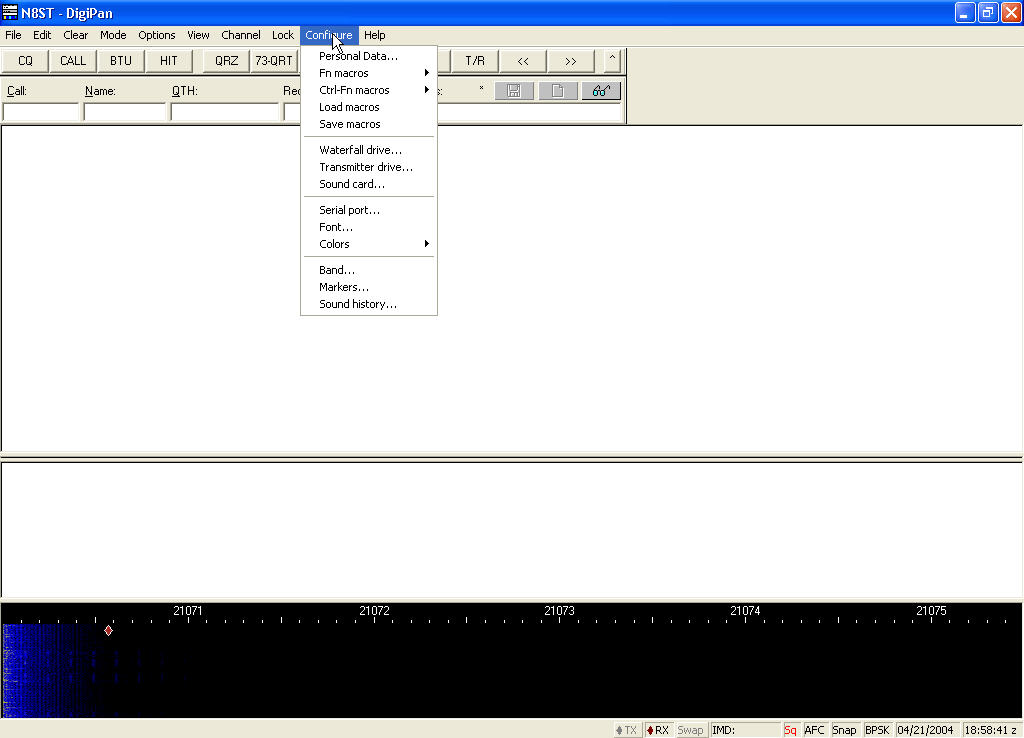Open the View menu

(x=199, y=35)
